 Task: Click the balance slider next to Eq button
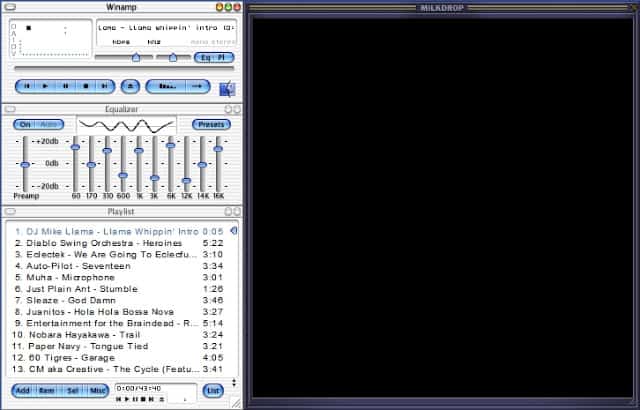click(173, 58)
